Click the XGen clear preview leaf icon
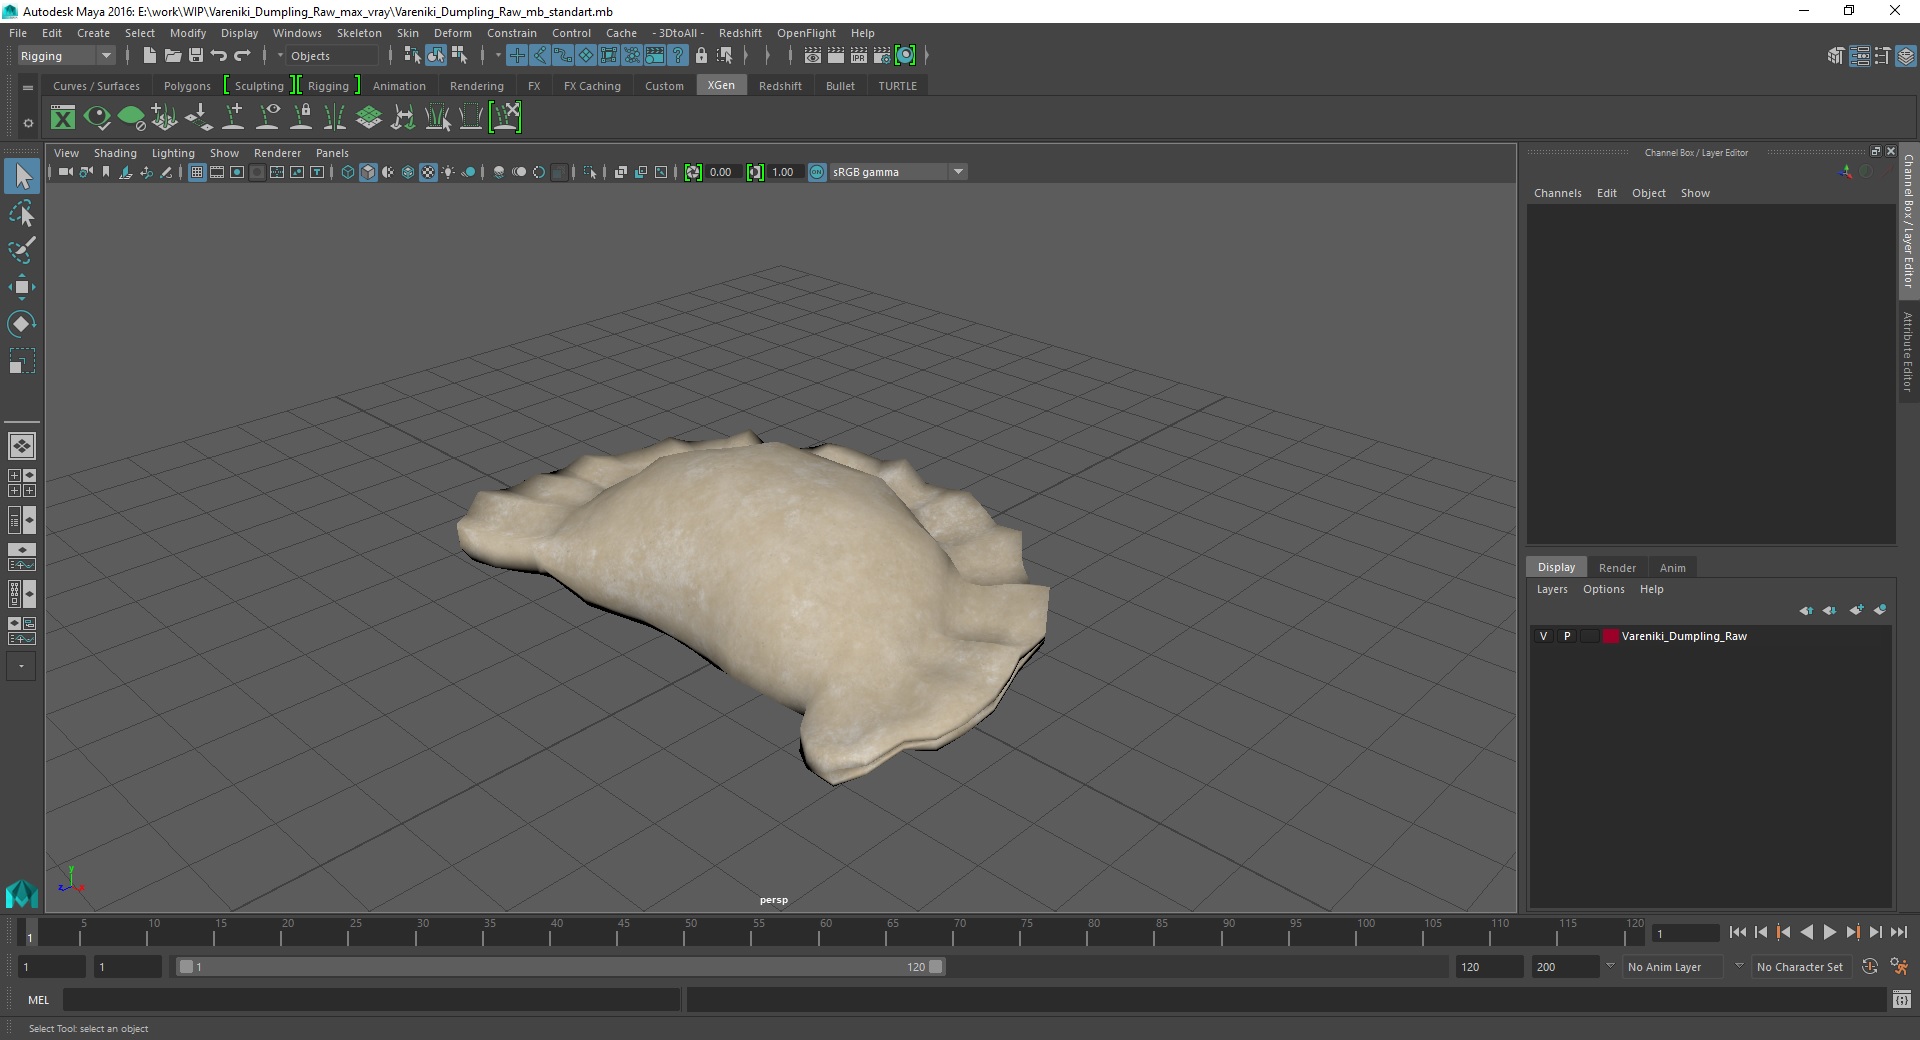 (x=131, y=118)
